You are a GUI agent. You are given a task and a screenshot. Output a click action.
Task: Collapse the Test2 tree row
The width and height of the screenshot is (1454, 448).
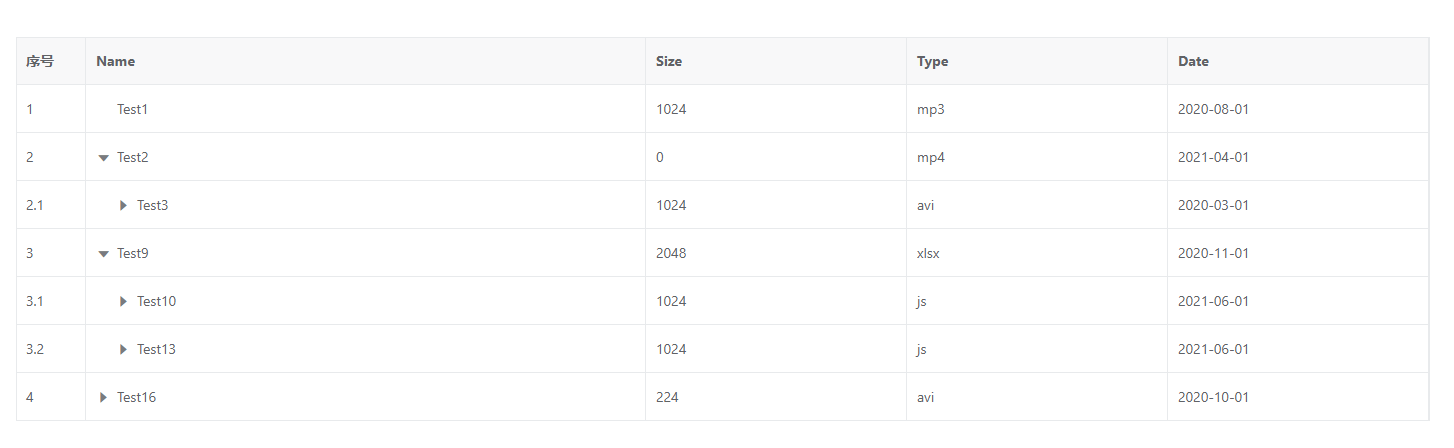tap(103, 158)
